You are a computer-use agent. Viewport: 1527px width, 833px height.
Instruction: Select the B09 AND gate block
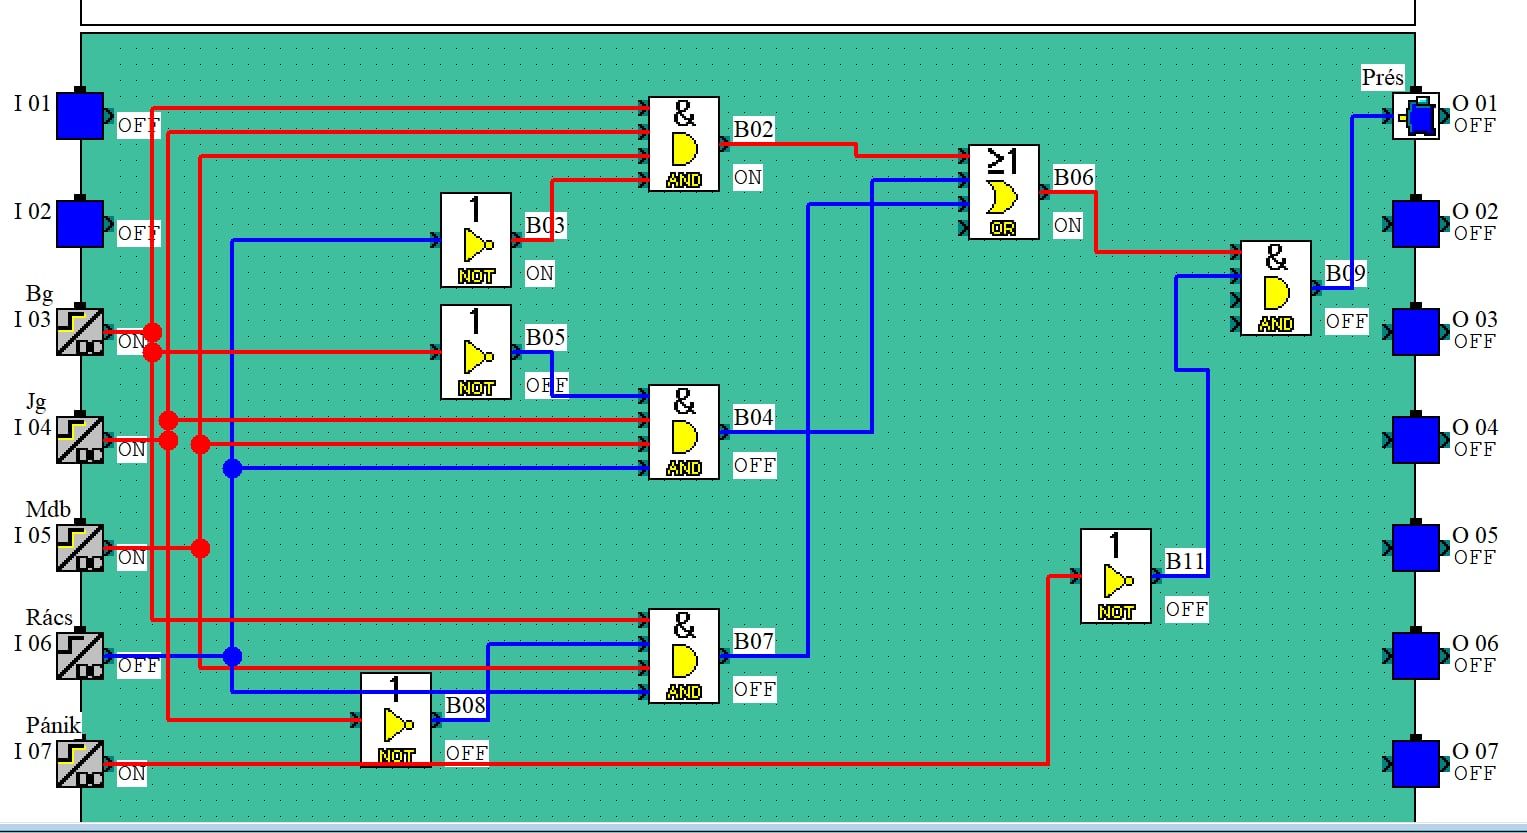tap(1276, 288)
